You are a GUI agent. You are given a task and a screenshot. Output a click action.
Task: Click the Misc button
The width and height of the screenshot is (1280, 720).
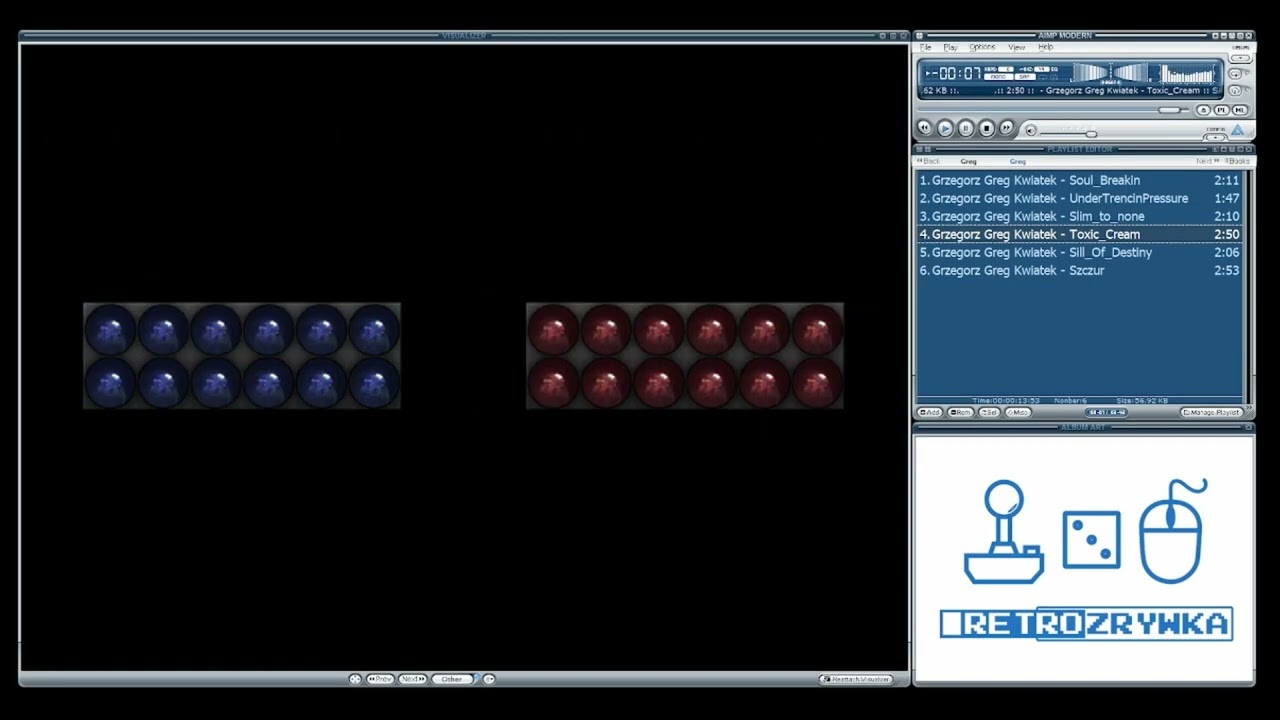(1018, 412)
